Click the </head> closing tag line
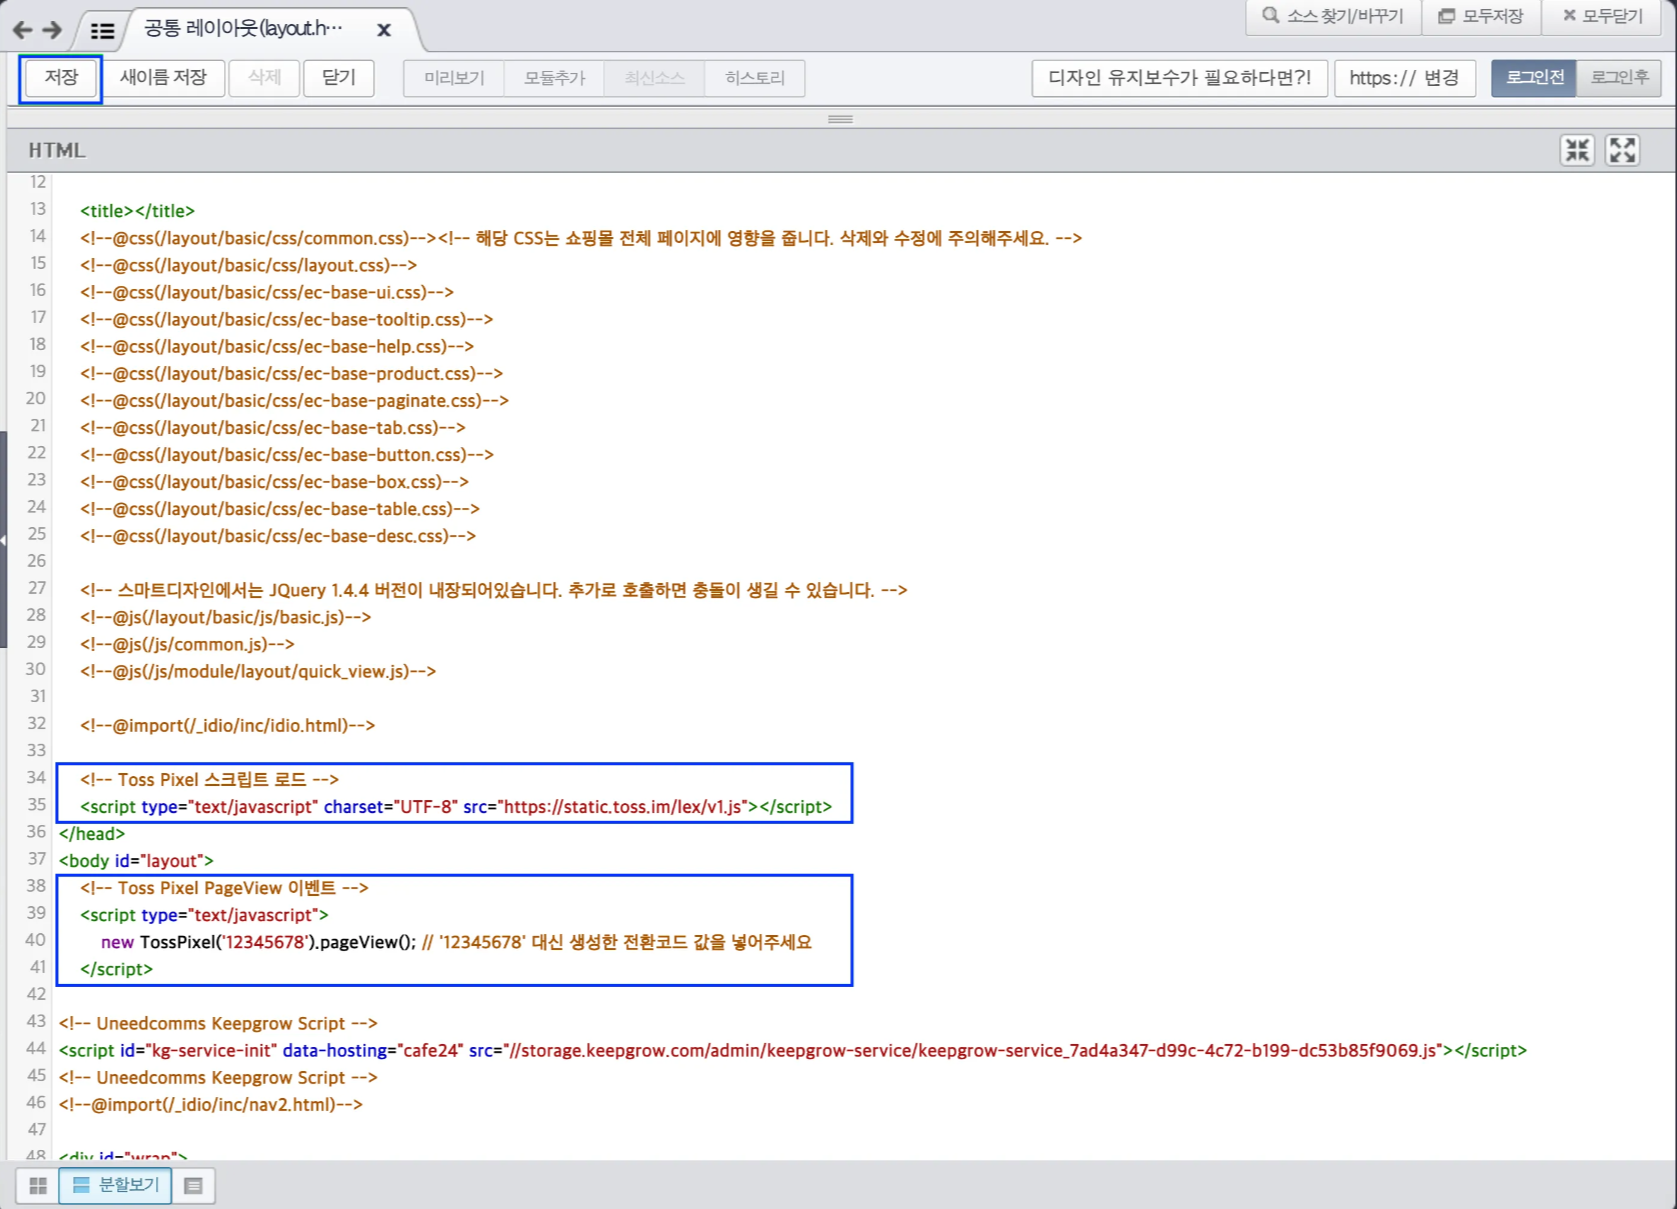 [x=92, y=833]
